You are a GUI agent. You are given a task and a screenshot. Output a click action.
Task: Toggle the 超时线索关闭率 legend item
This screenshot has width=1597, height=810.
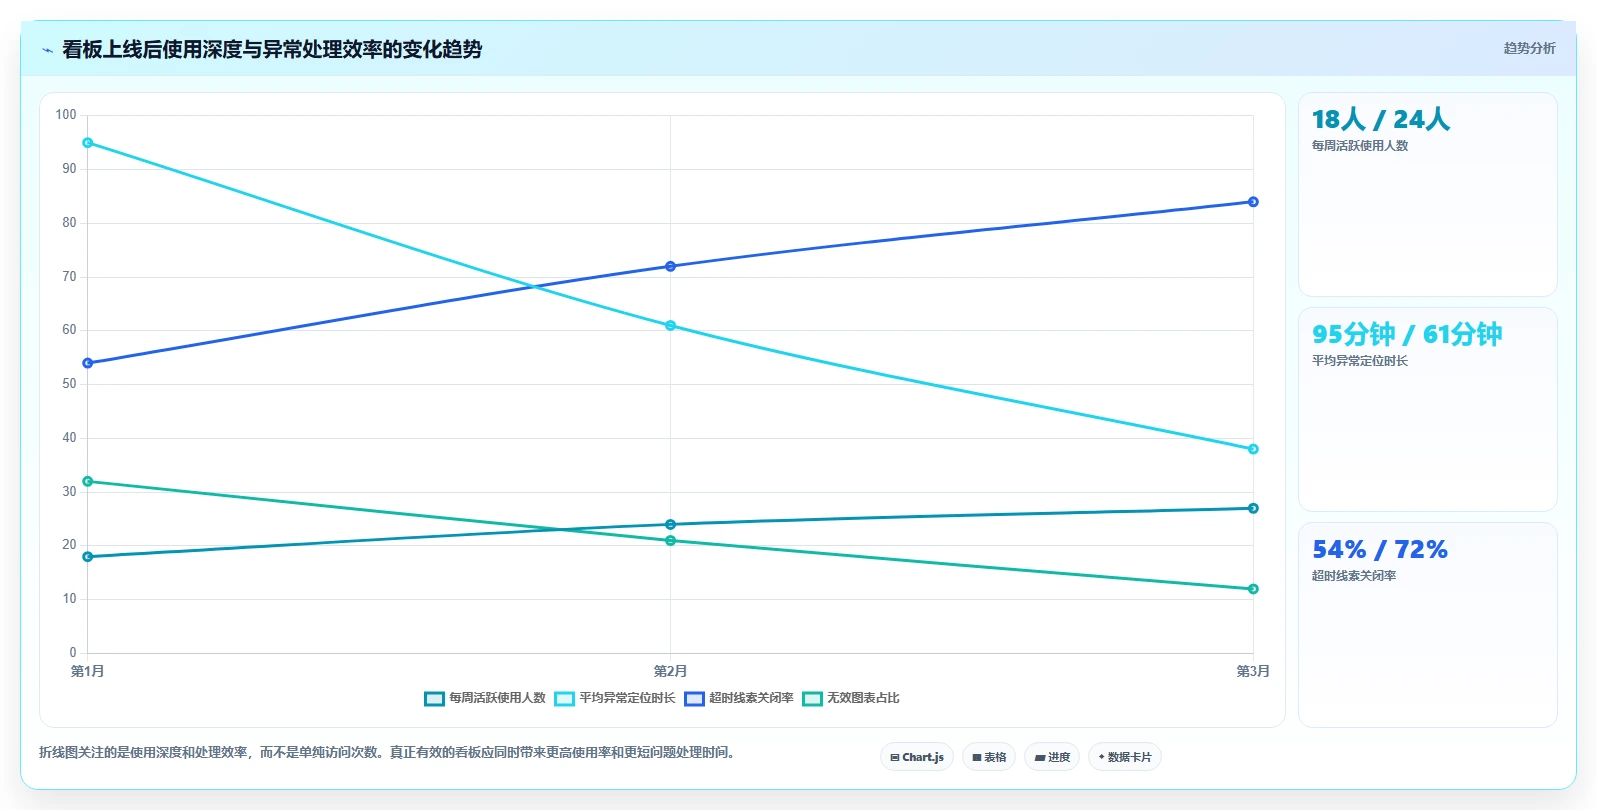pyautogui.click(x=739, y=698)
